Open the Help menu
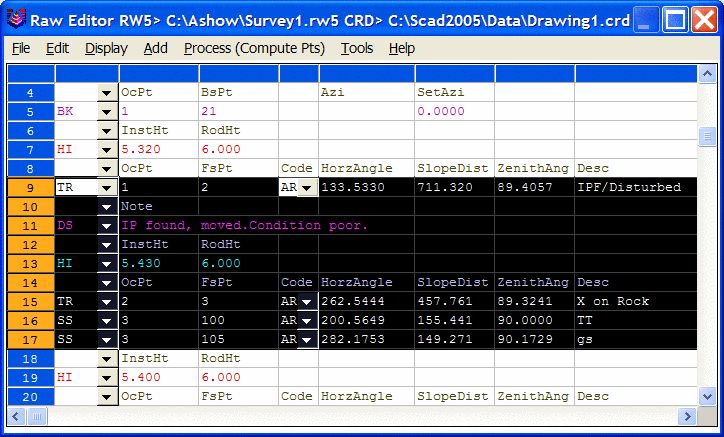724x437 pixels. 402,48
